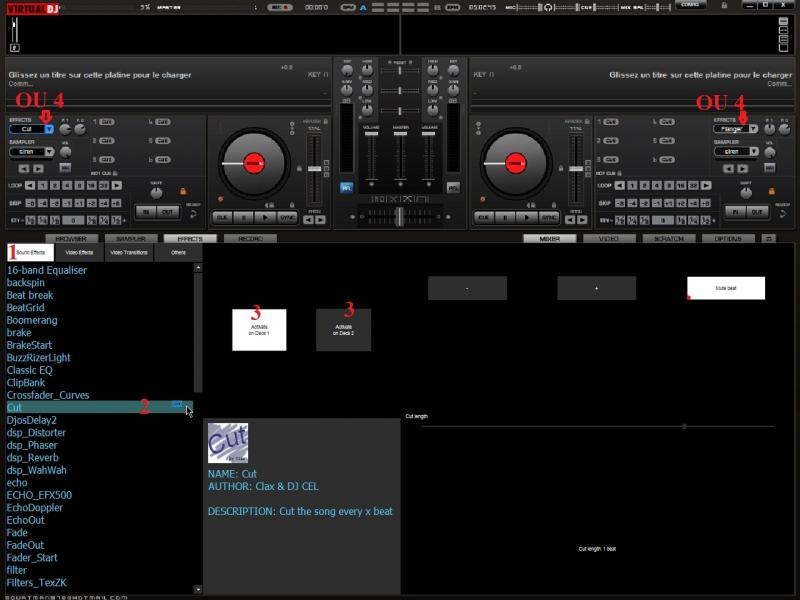Toggle Activate on Deck 1 for Cut
This screenshot has width=800, height=600.
pyautogui.click(x=259, y=329)
